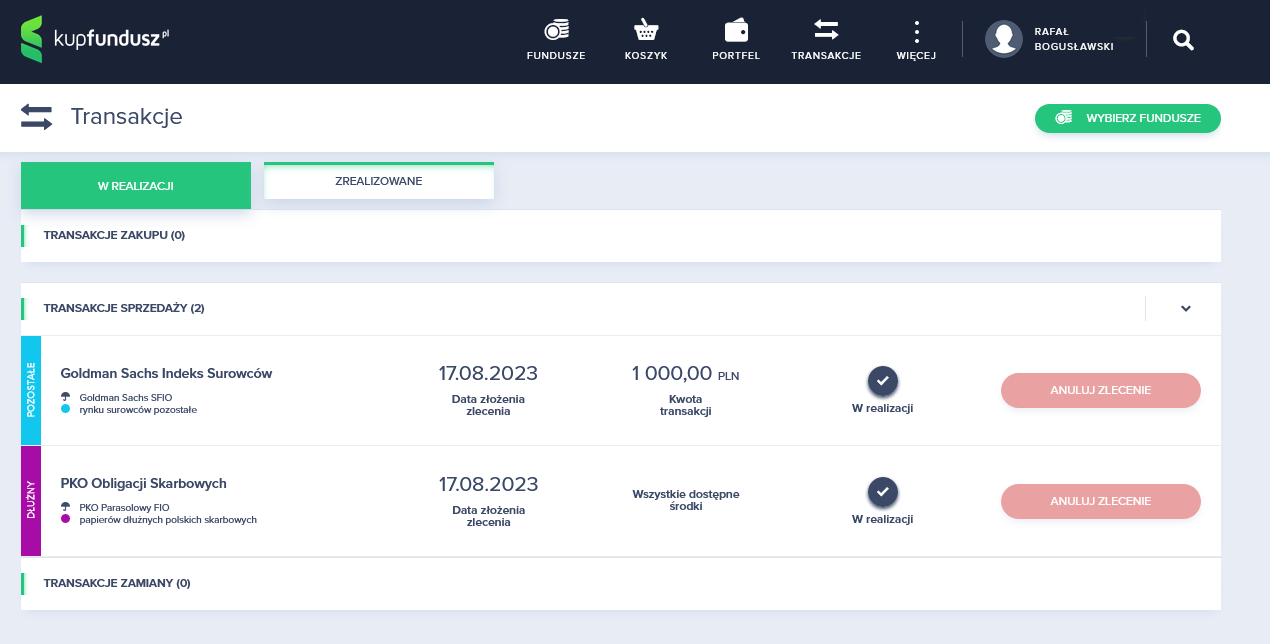This screenshot has height=644, width=1270.
Task: Expand the Transakcje zakupu (0) section
Action: click(621, 236)
